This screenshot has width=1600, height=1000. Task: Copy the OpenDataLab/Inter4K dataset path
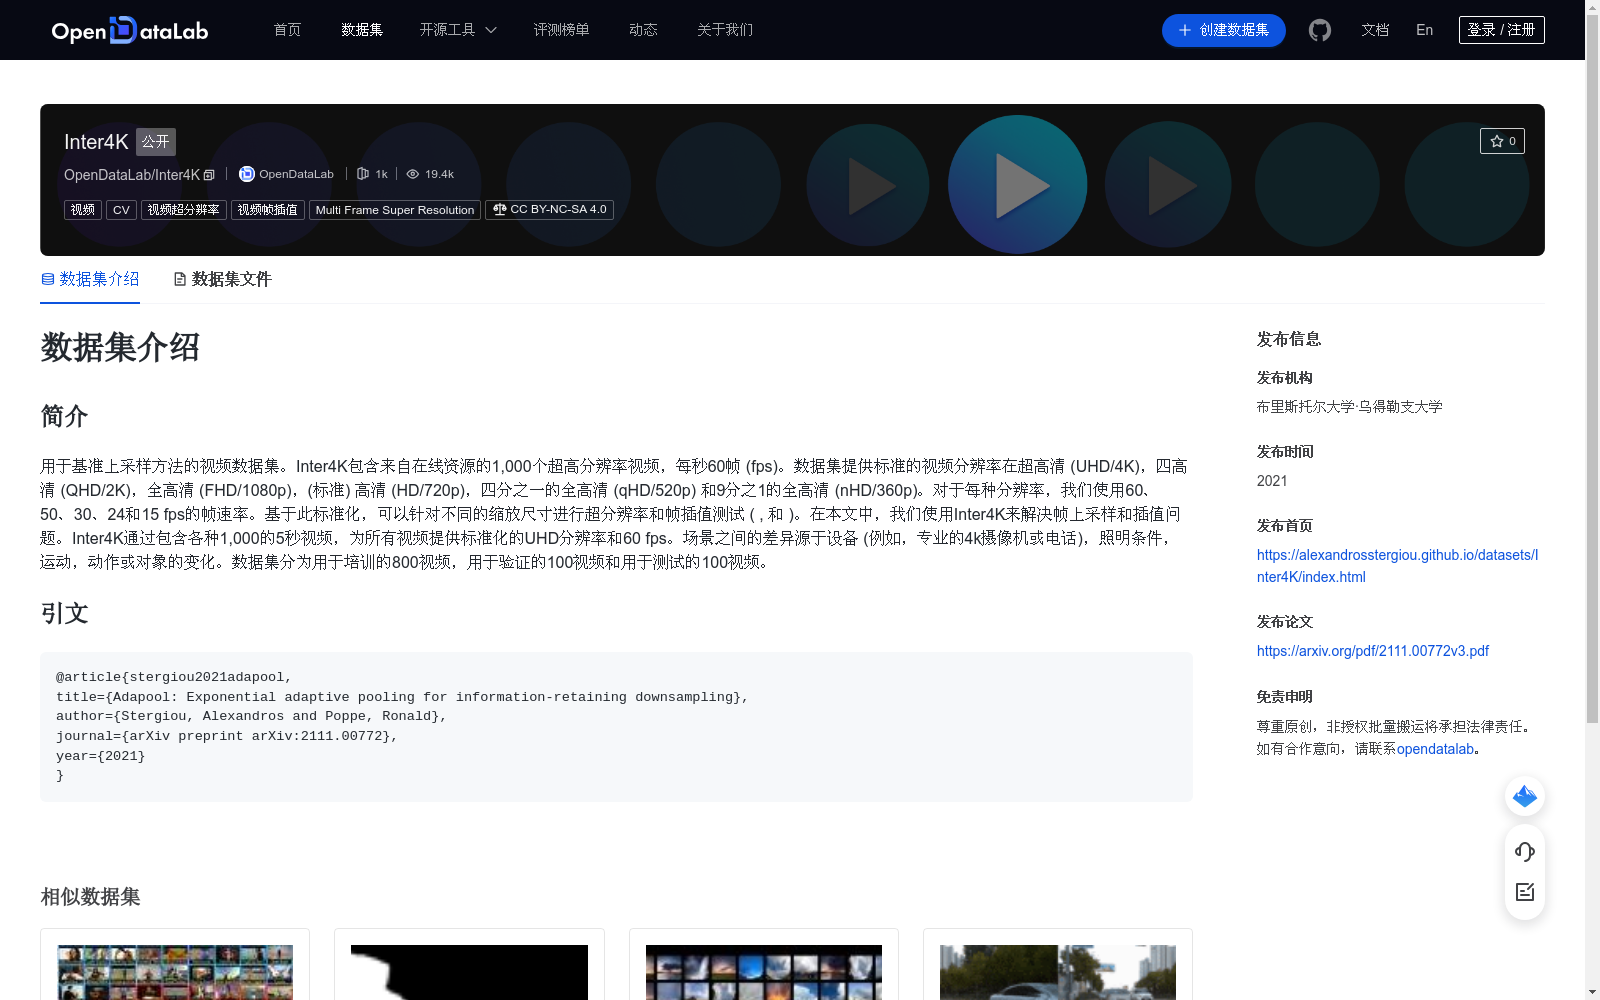click(209, 175)
